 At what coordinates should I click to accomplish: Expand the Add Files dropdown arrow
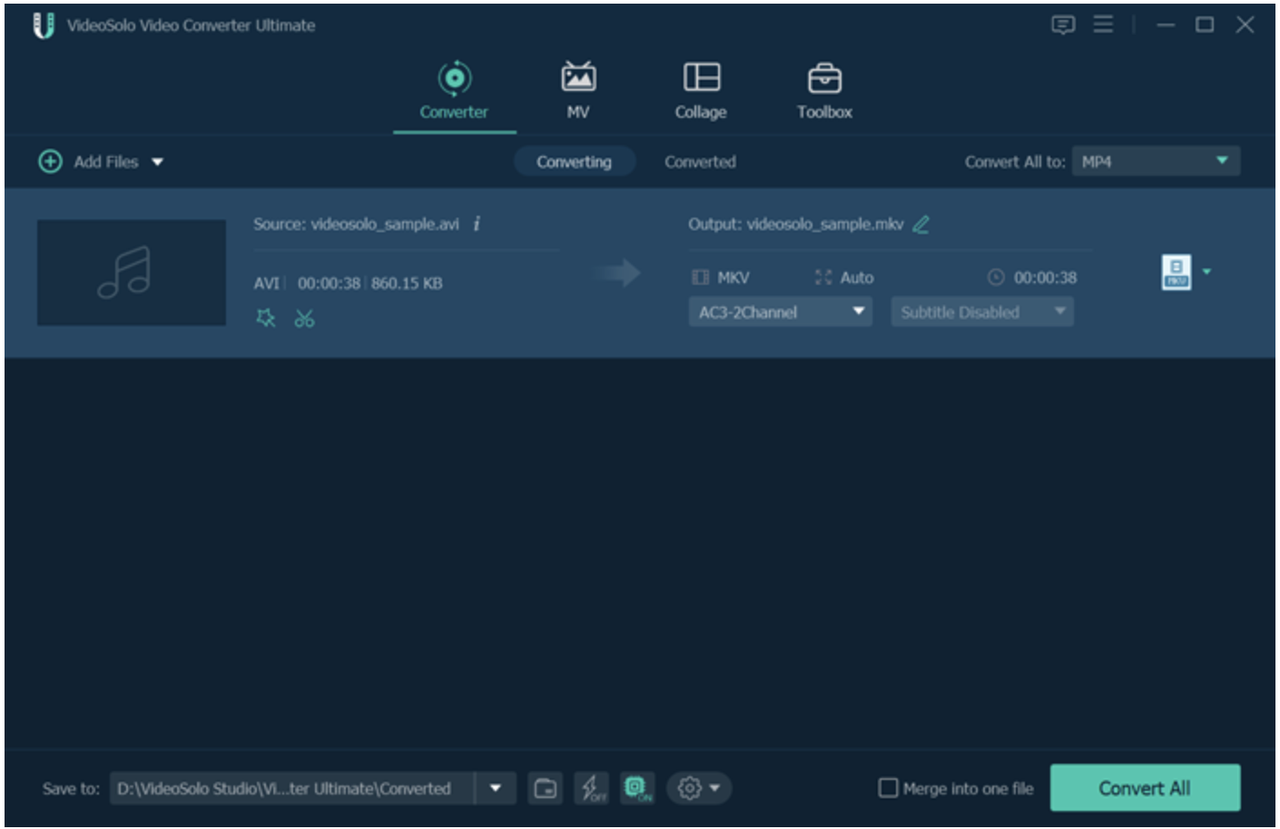pyautogui.click(x=157, y=162)
